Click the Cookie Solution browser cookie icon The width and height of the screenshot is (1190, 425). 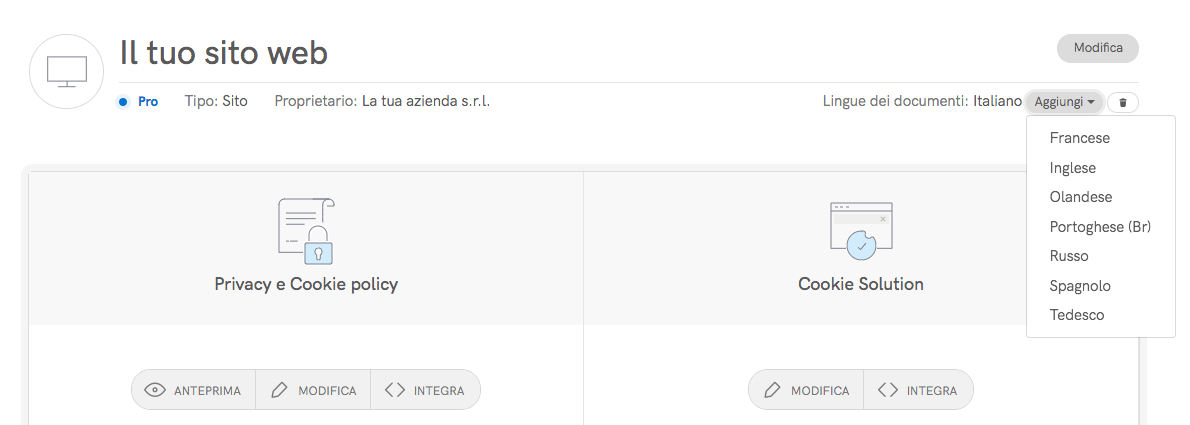pos(860,230)
